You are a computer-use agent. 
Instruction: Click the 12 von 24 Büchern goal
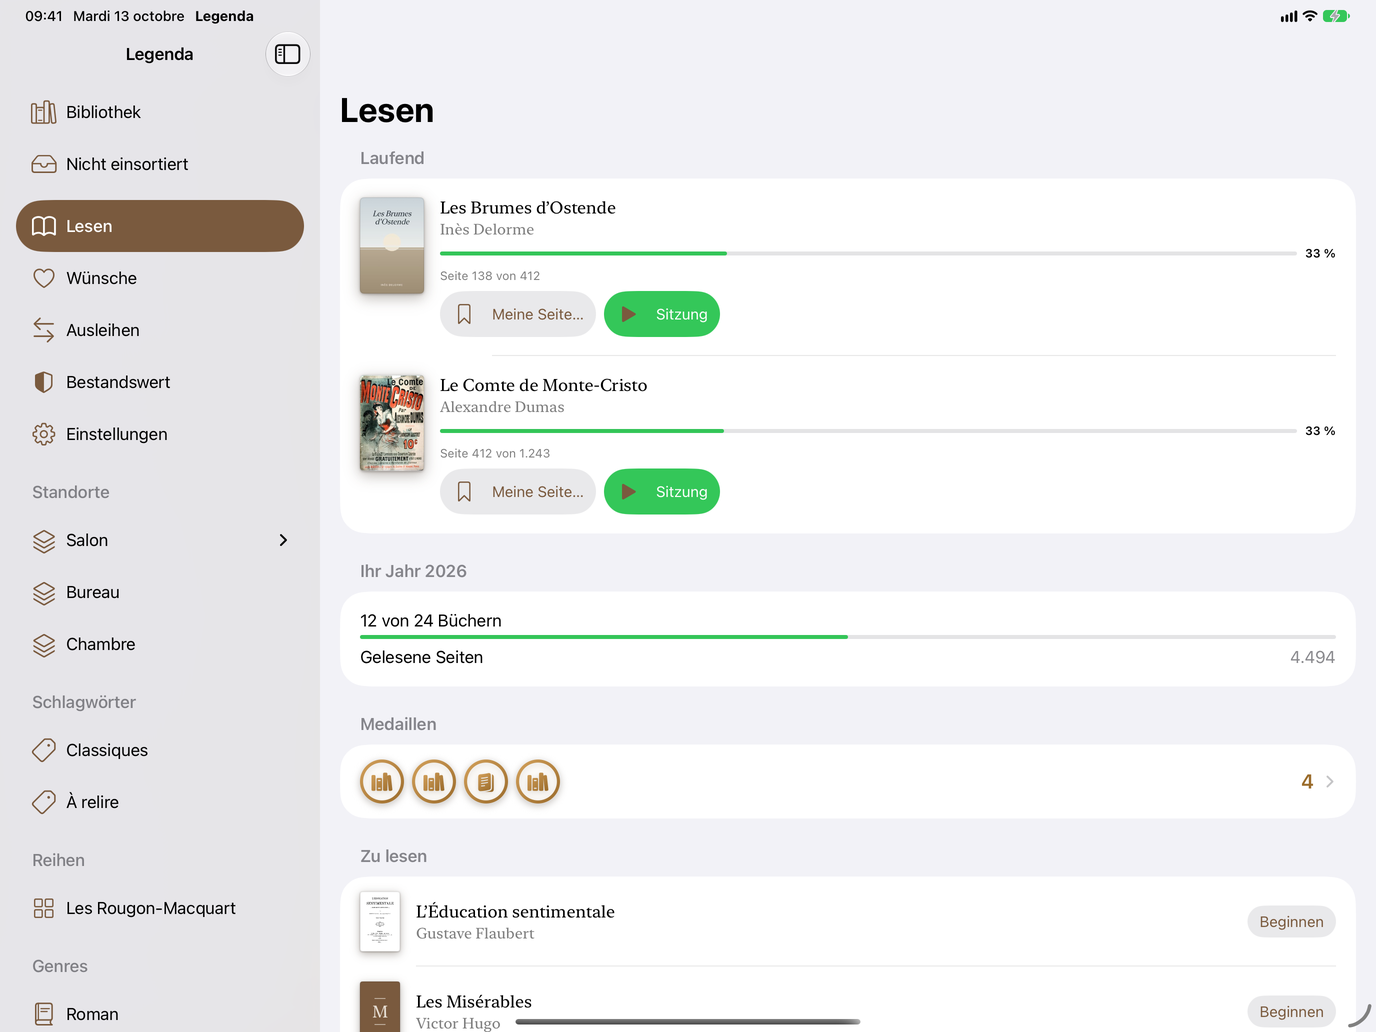pyautogui.click(x=431, y=621)
